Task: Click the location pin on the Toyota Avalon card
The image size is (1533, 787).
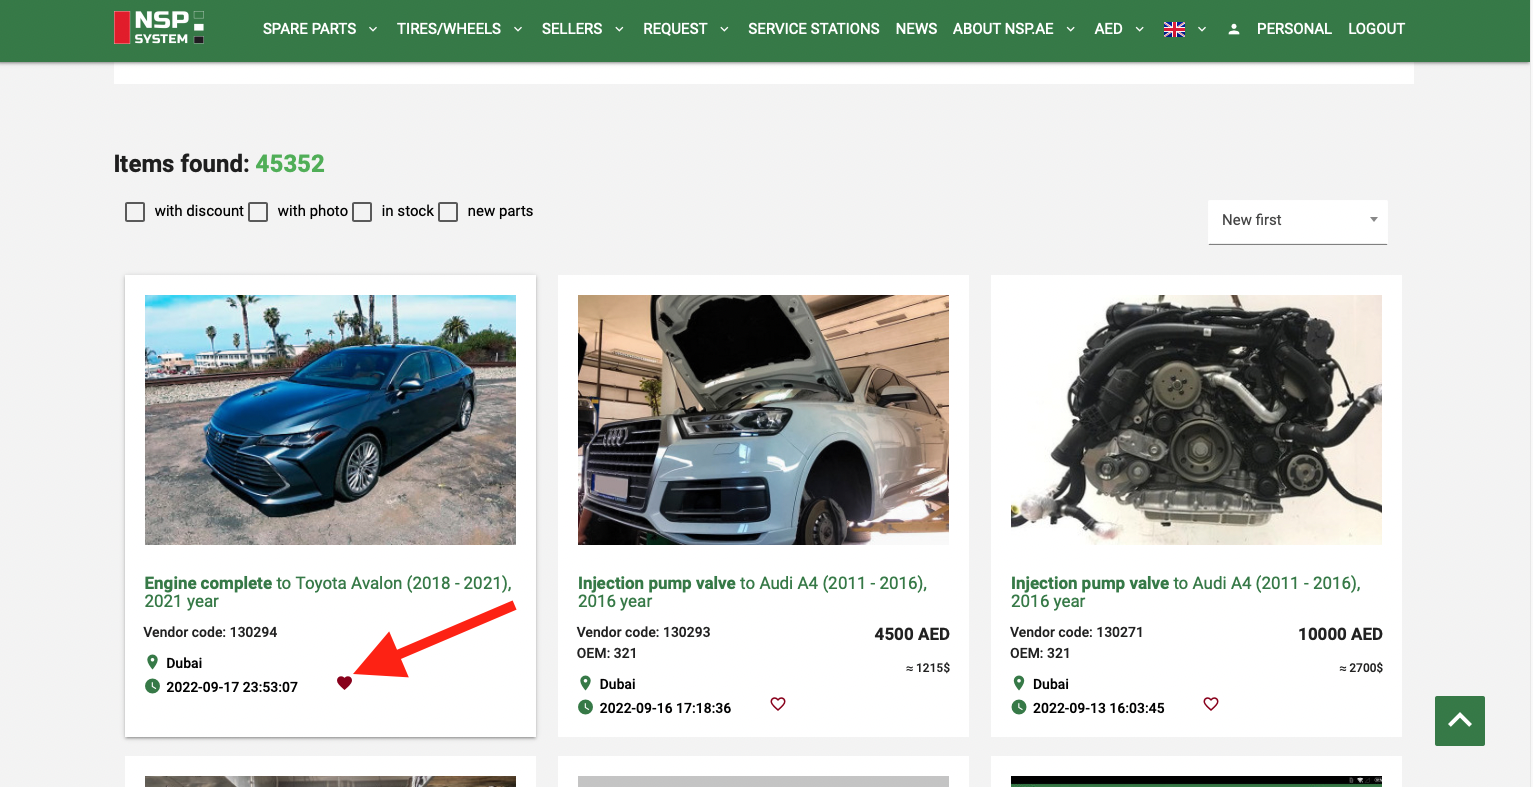Action: 152,662
